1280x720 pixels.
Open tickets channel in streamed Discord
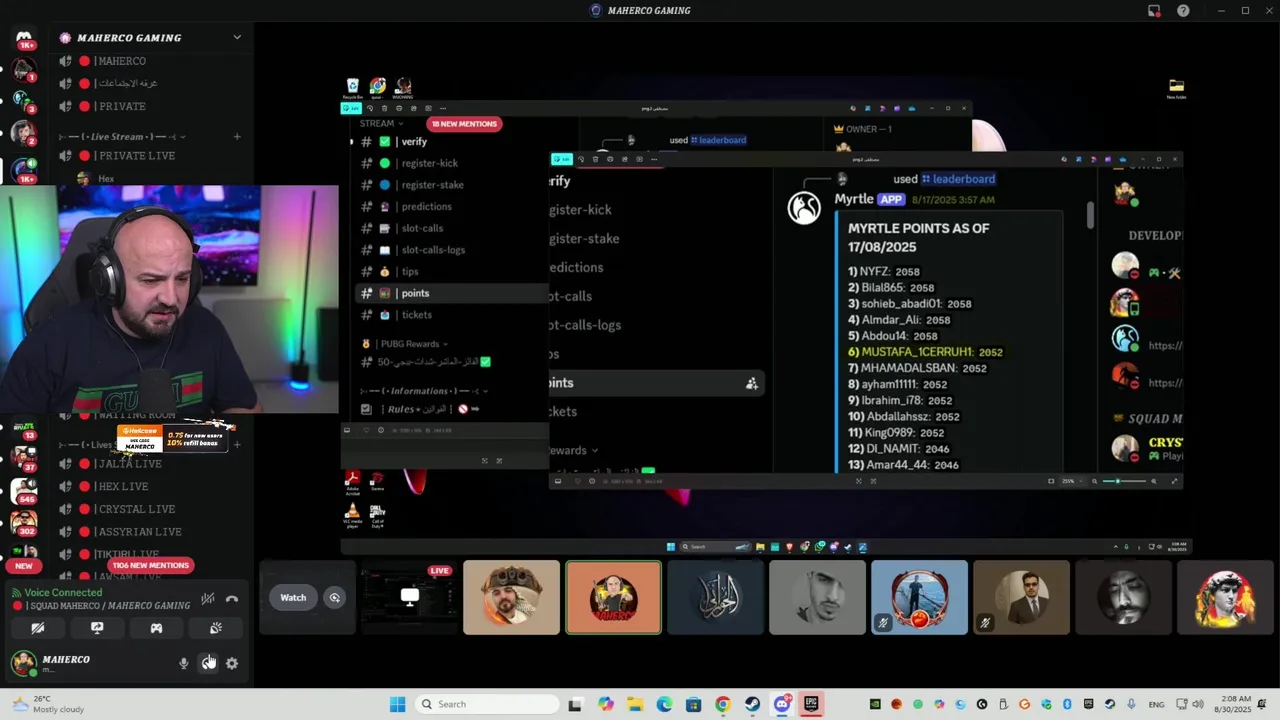click(417, 315)
